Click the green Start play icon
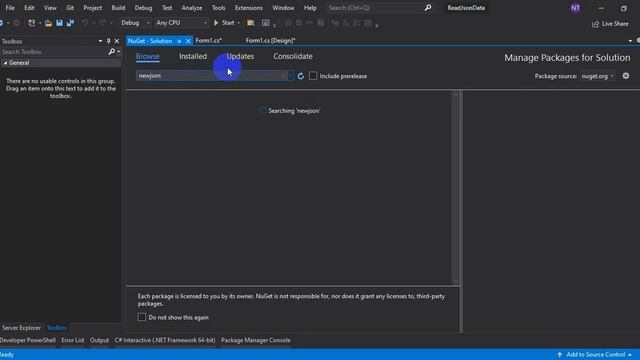Viewport: 640px width, 360px height. [216, 23]
